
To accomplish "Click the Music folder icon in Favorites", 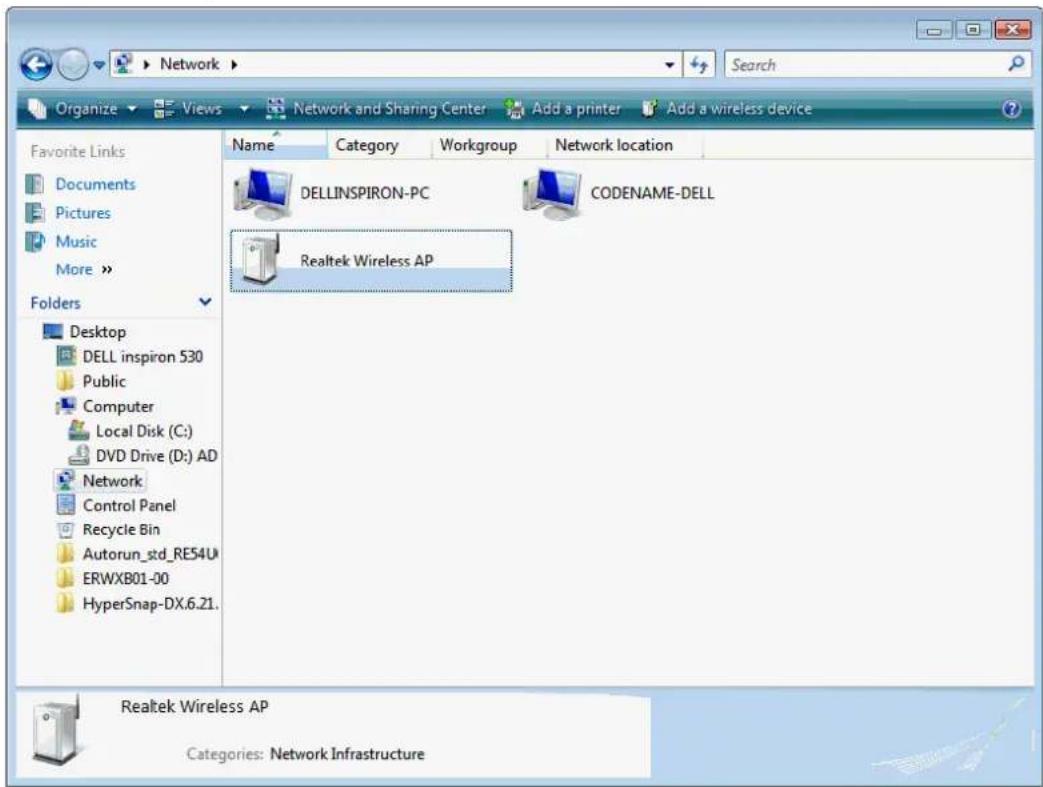I will point(35,241).
